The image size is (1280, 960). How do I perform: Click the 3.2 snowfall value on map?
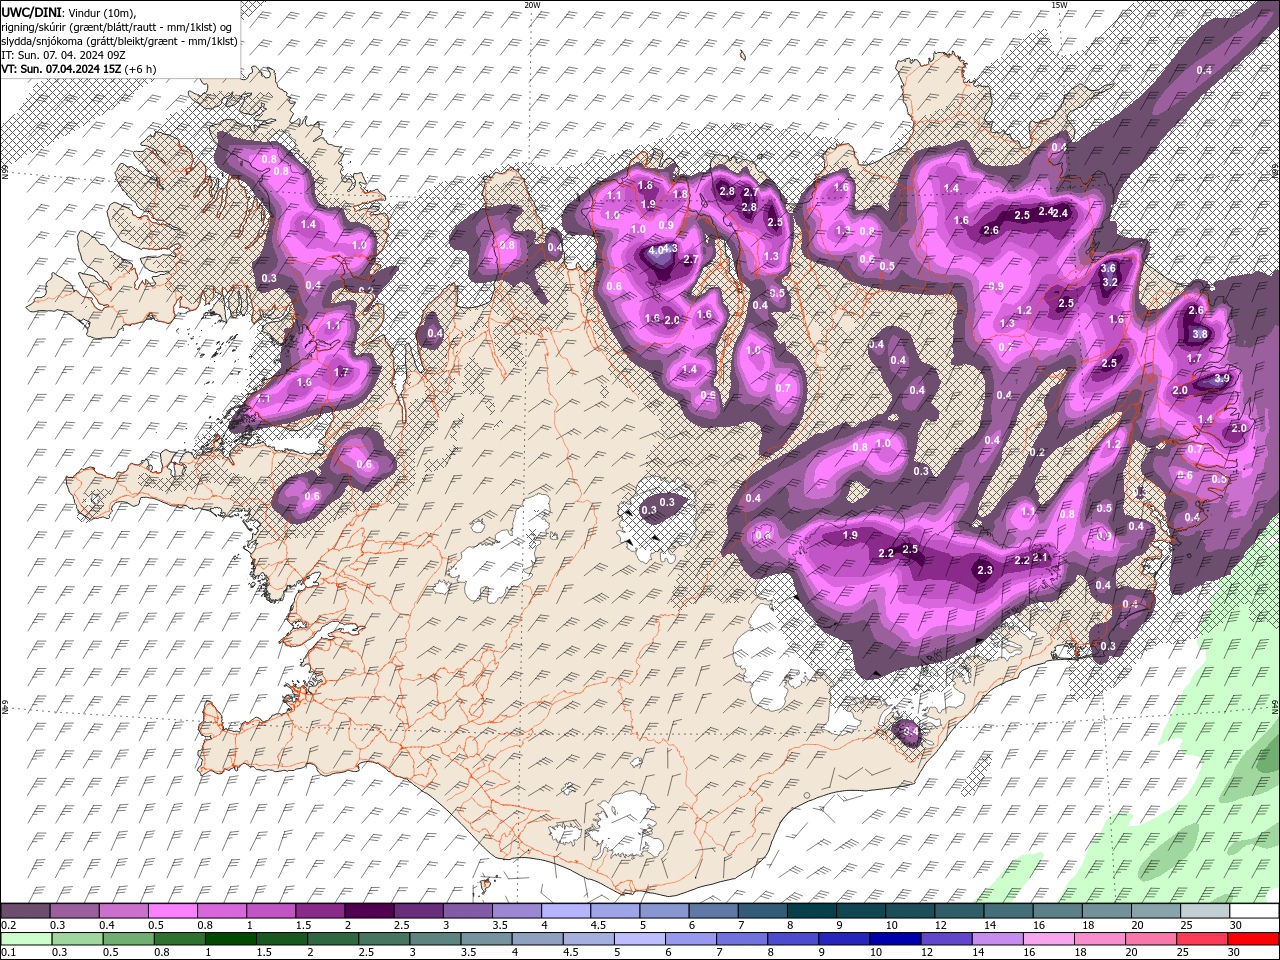coord(1109,282)
